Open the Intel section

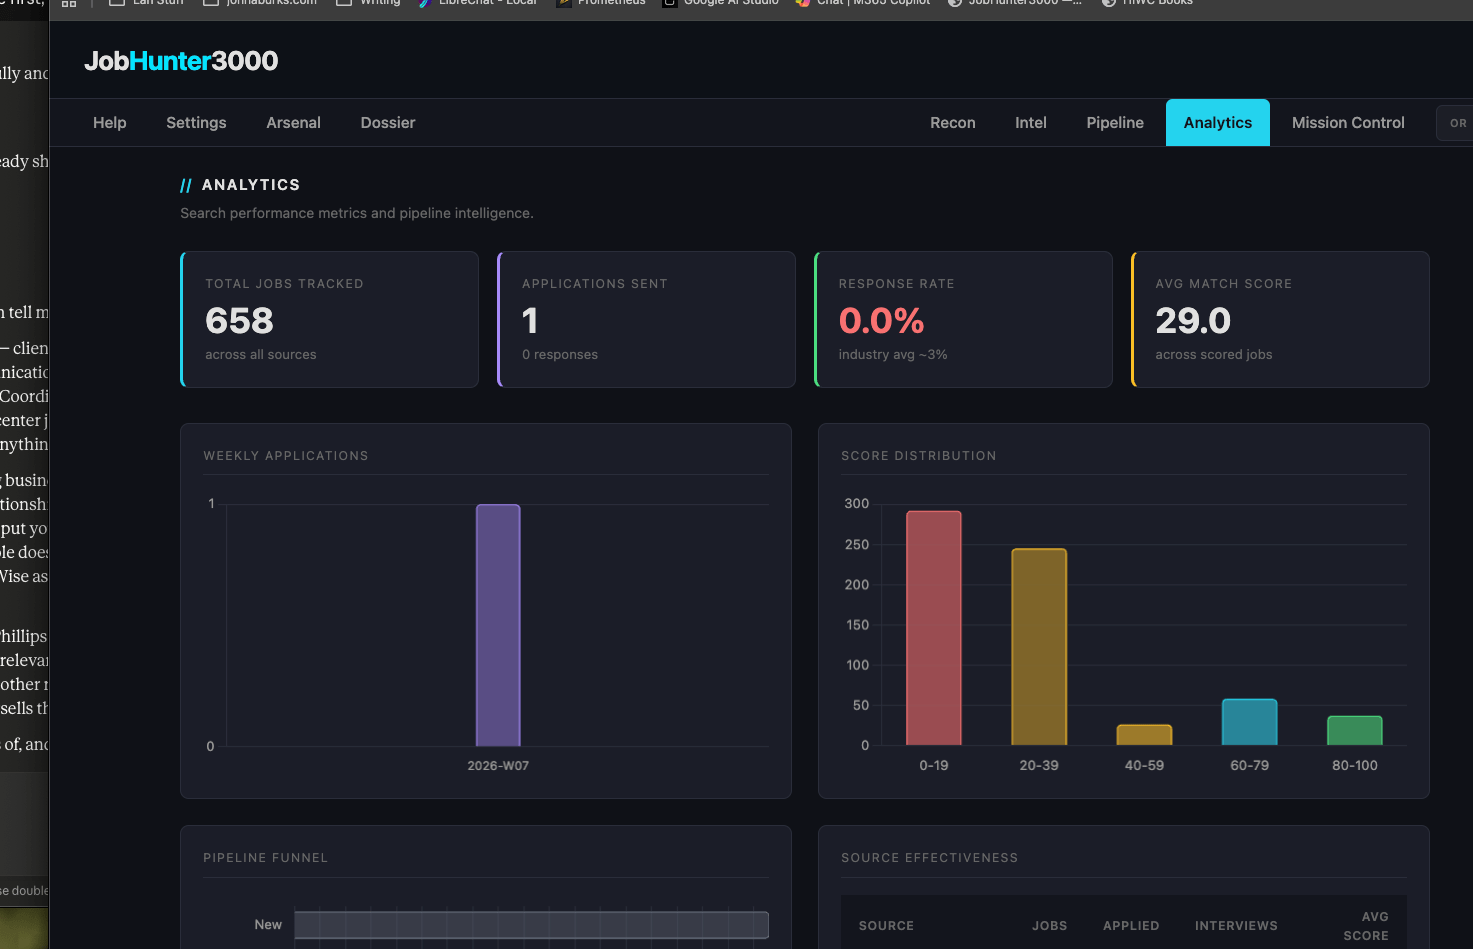coord(1030,122)
